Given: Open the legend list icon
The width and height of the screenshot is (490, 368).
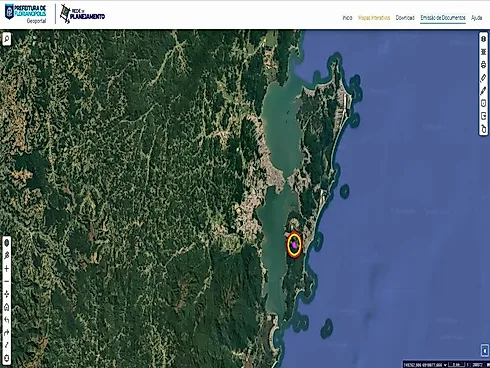Looking at the screenshot, I should point(483,52).
